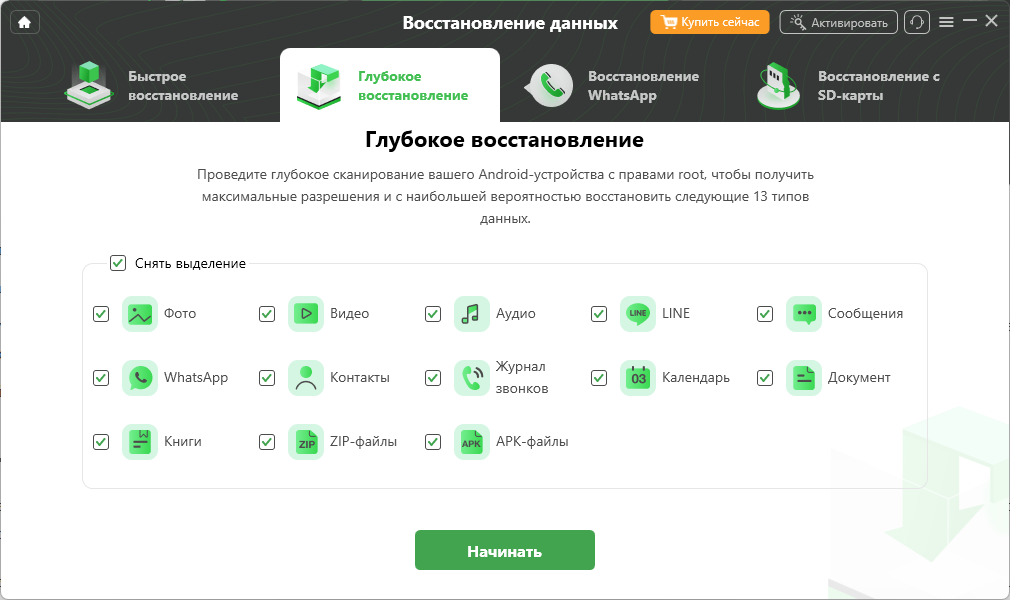Uncheck the Календарь checkbox
Screen dimensions: 1010x600
(599, 378)
